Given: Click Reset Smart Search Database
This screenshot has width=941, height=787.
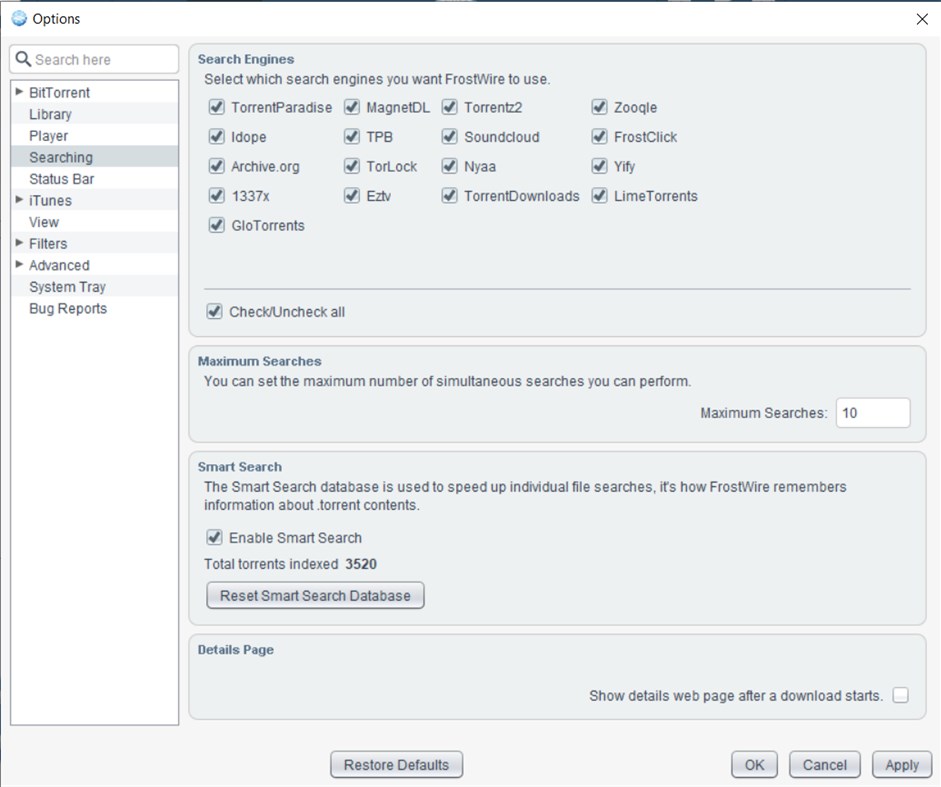Looking at the screenshot, I should (x=314, y=595).
